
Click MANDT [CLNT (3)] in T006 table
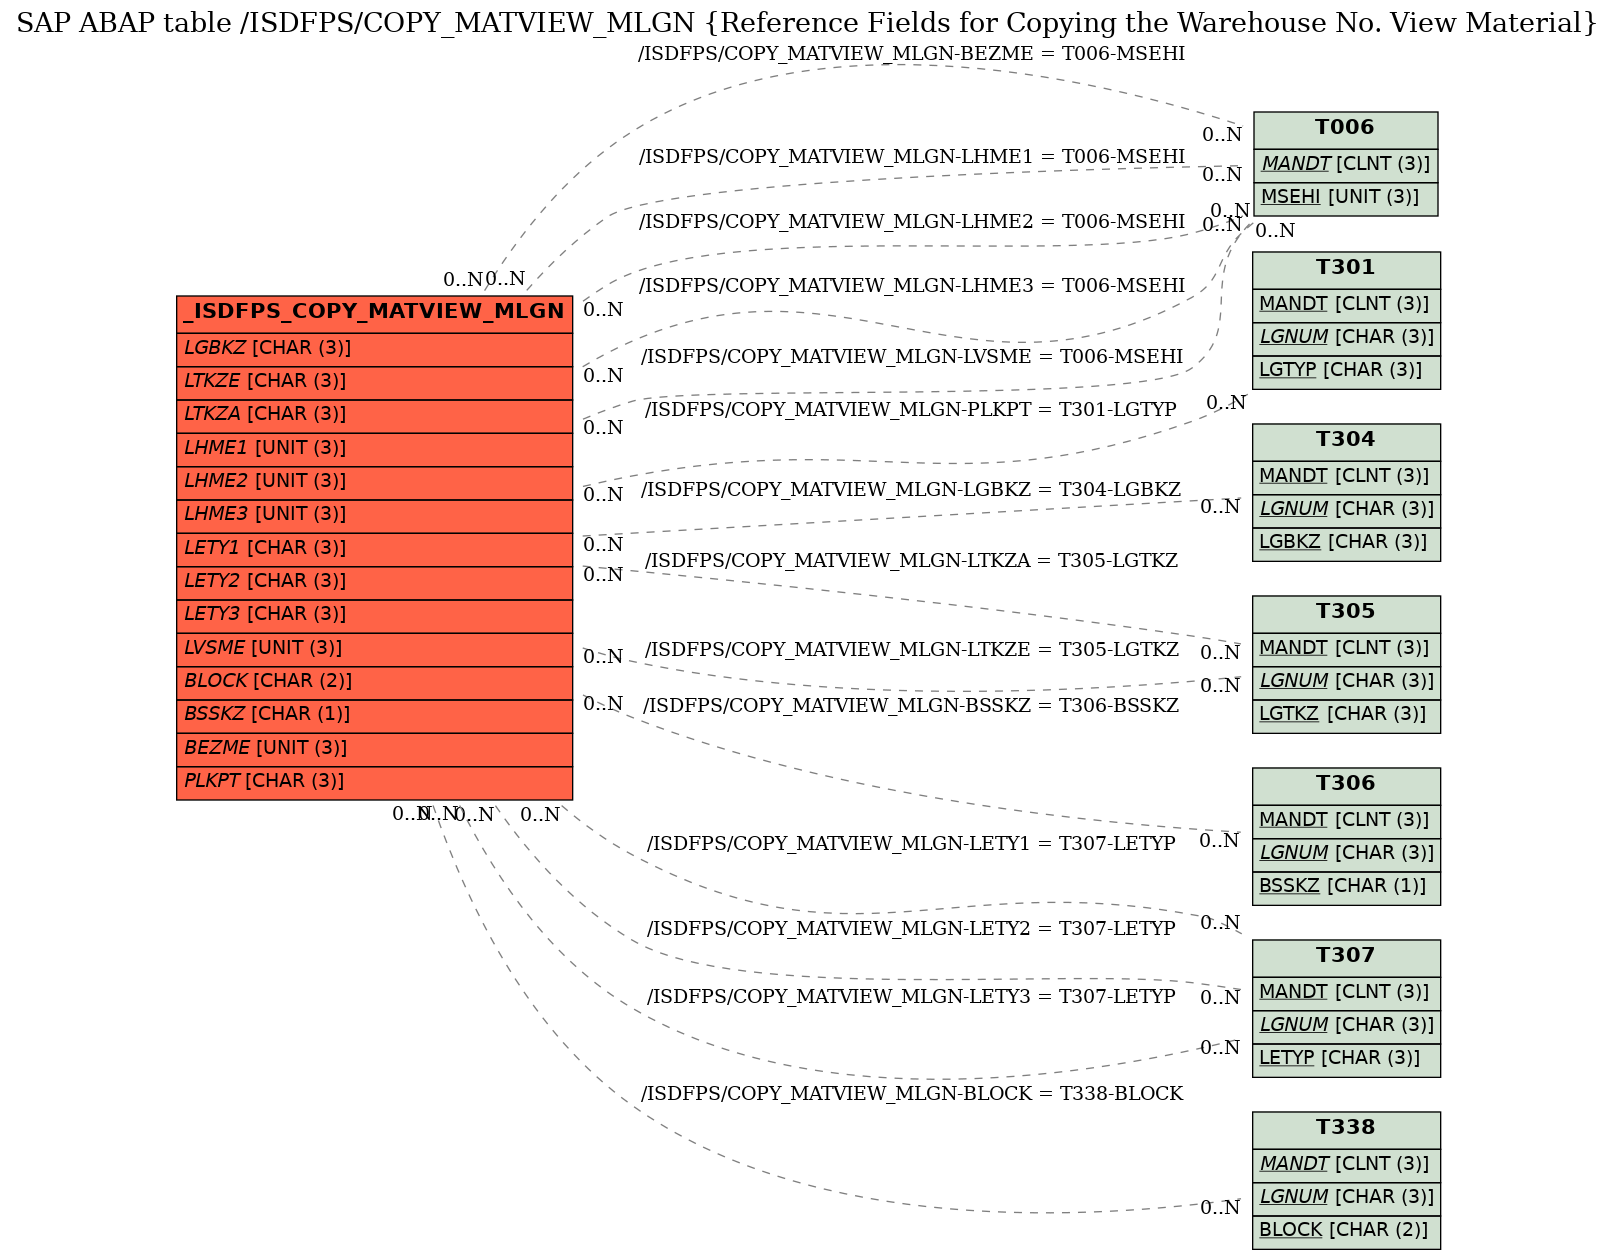[x=1345, y=164]
